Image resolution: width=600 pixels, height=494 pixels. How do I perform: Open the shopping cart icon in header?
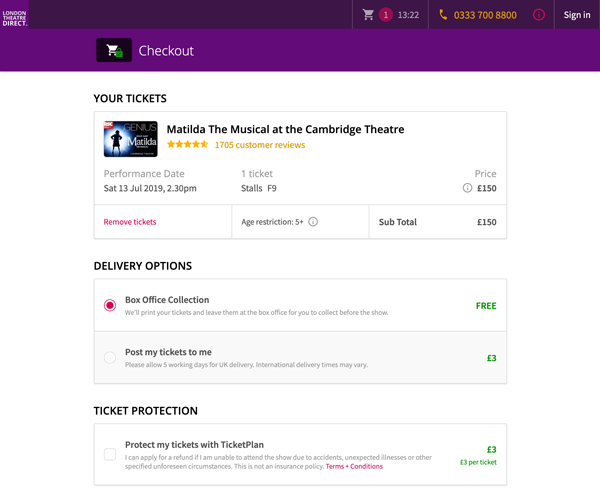coord(368,15)
